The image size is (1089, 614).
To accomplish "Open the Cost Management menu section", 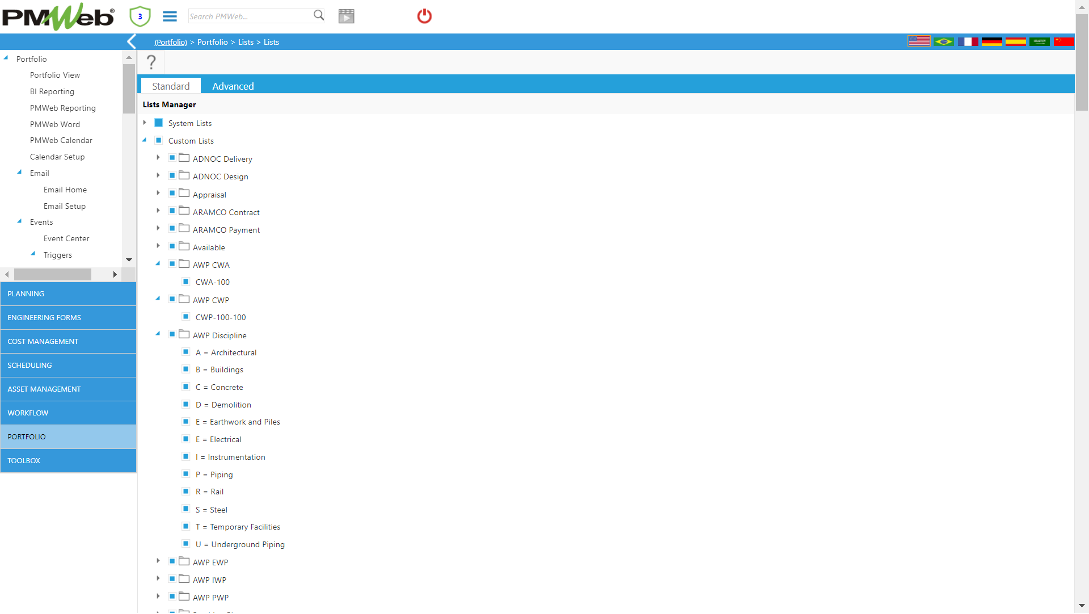I will 68,342.
